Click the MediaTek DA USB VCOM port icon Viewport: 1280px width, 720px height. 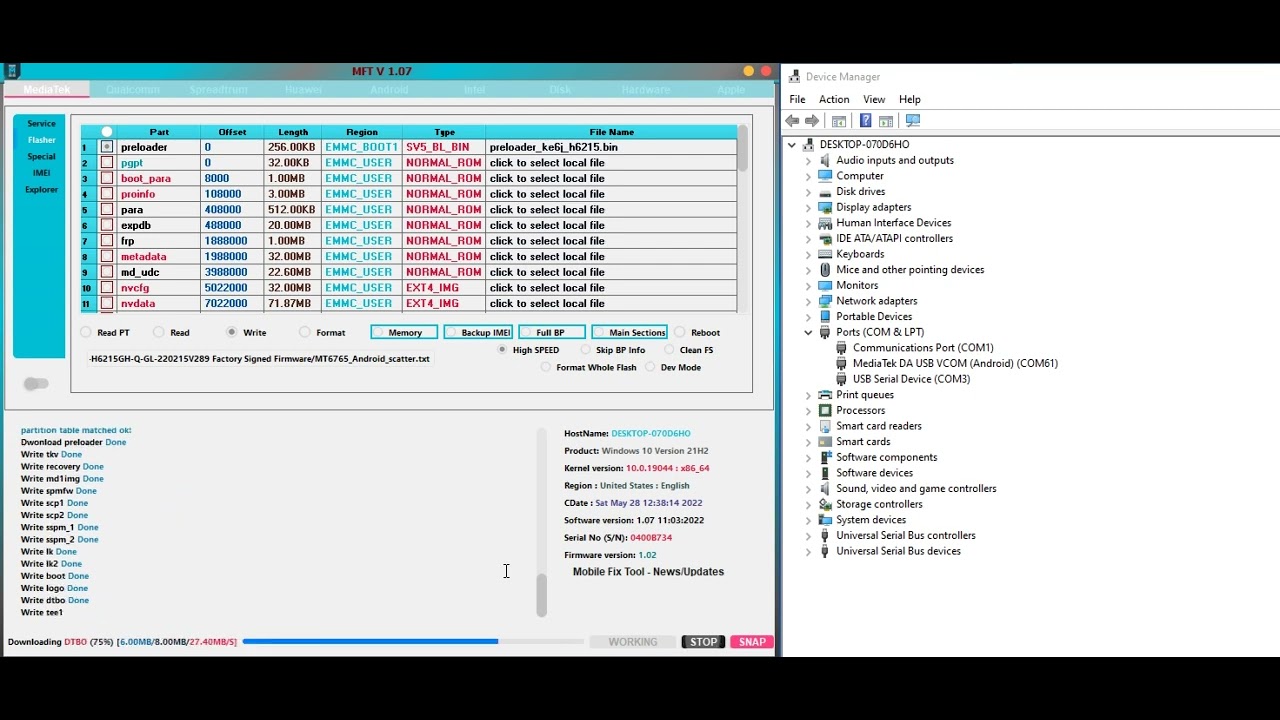pos(841,364)
